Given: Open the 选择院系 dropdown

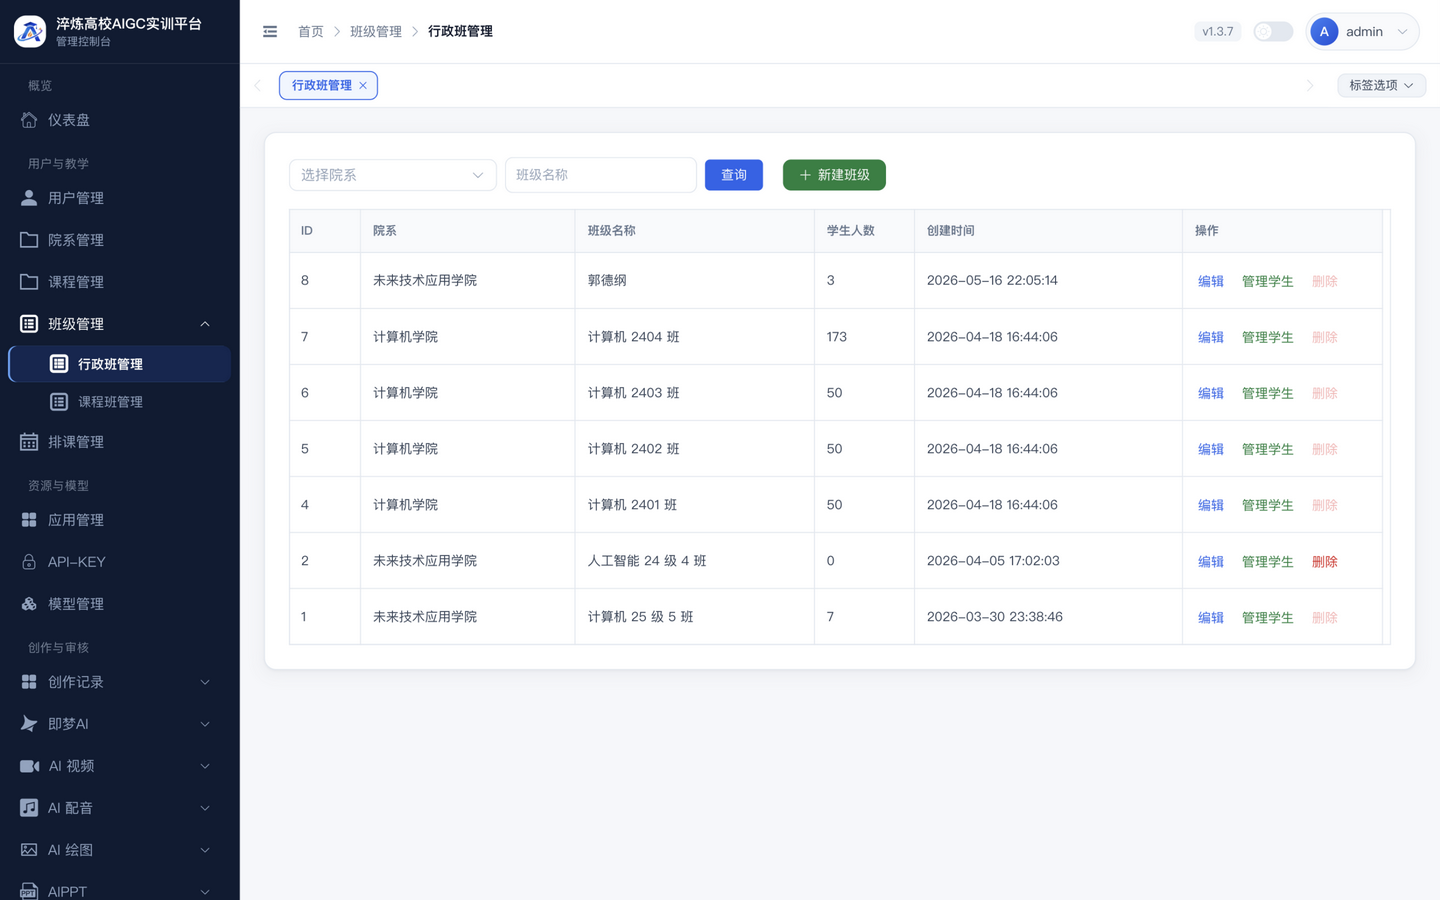Looking at the screenshot, I should coord(392,175).
